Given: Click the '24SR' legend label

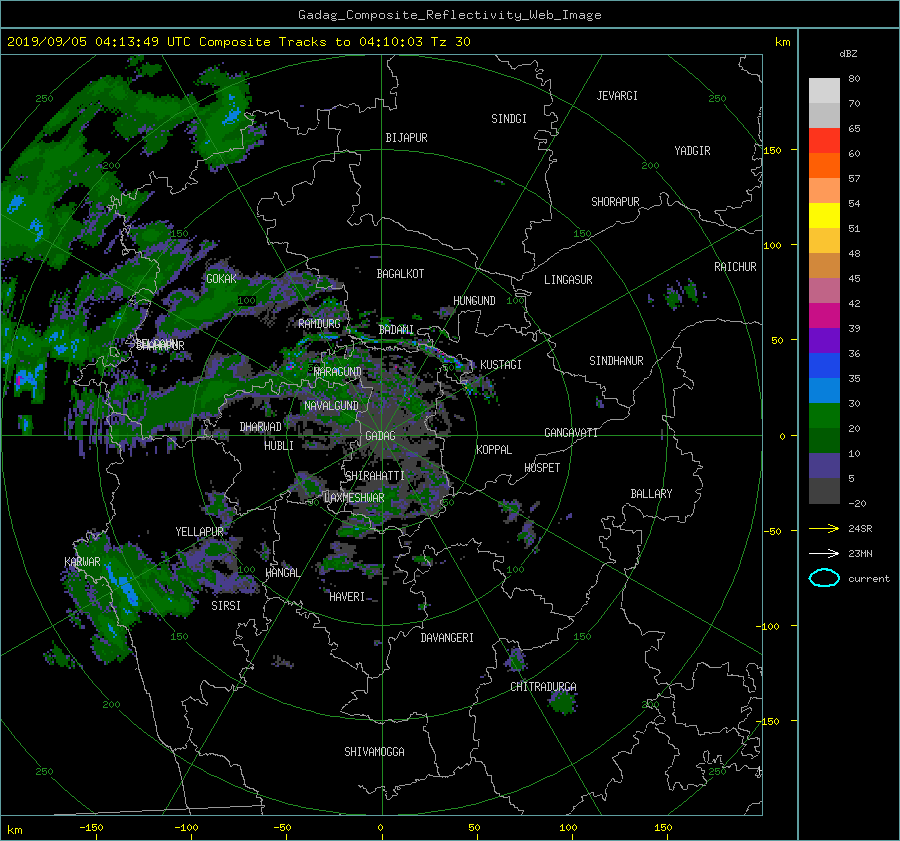Looking at the screenshot, I should tap(860, 529).
